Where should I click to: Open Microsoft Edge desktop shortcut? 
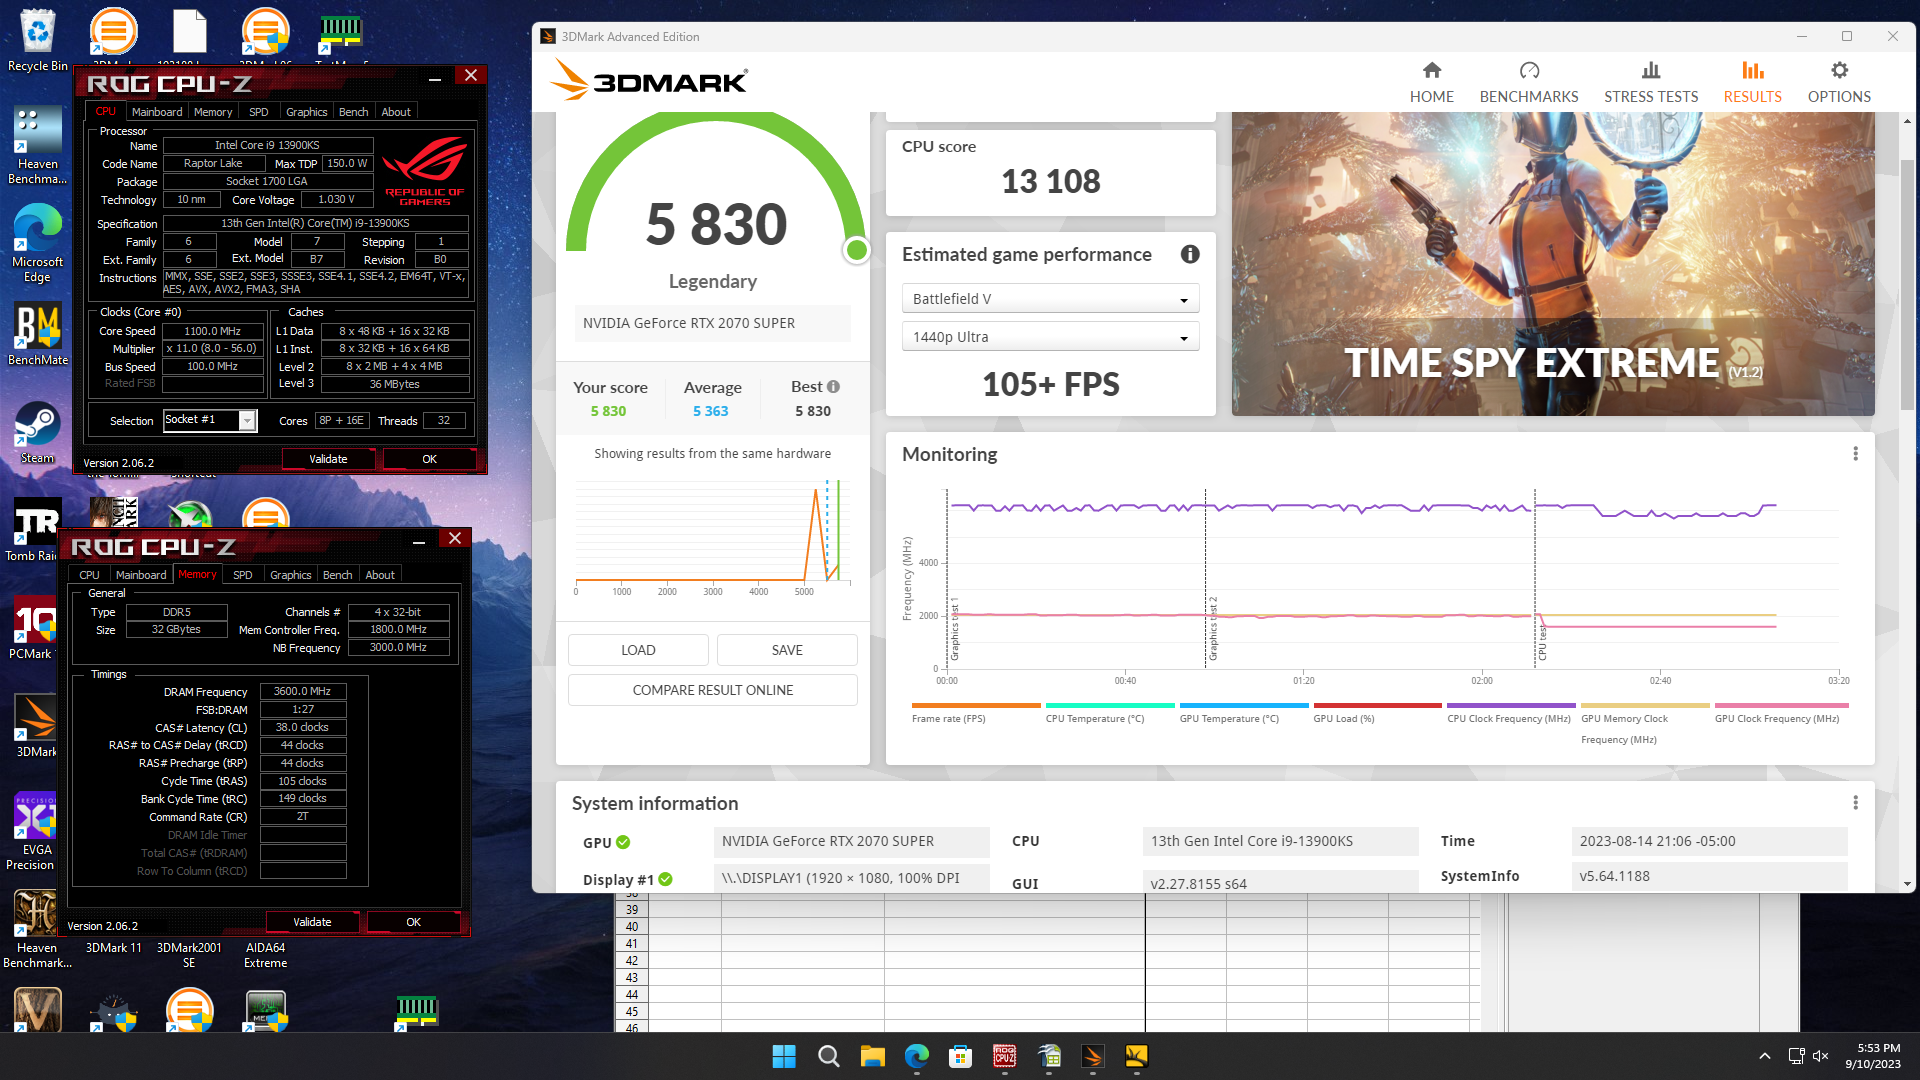[37, 243]
